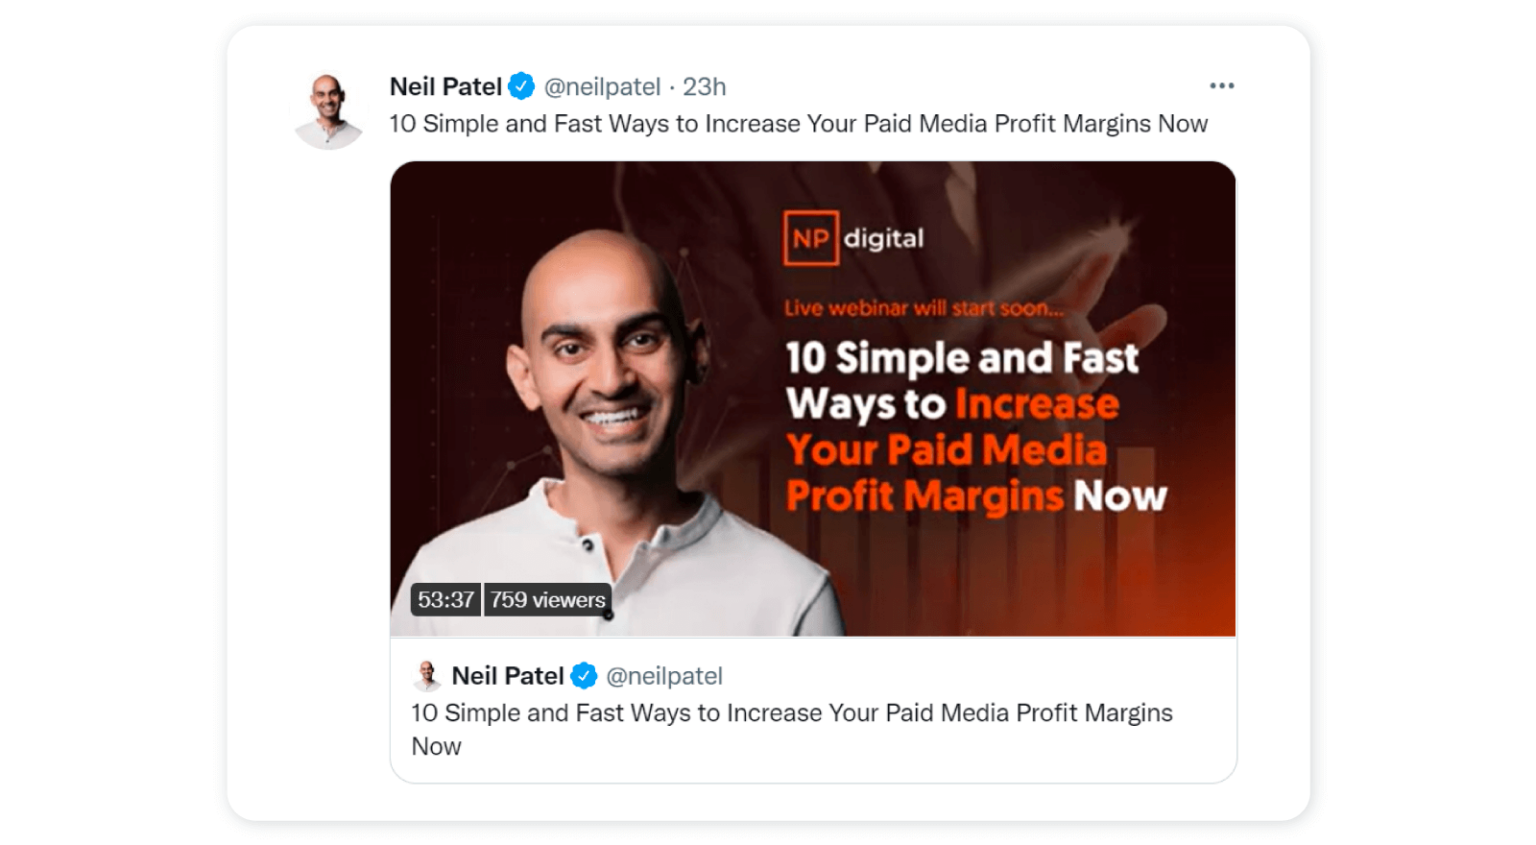This screenshot has width=1536, height=845.
Task: Click the 759 viewers counter
Action: pyautogui.click(x=546, y=600)
